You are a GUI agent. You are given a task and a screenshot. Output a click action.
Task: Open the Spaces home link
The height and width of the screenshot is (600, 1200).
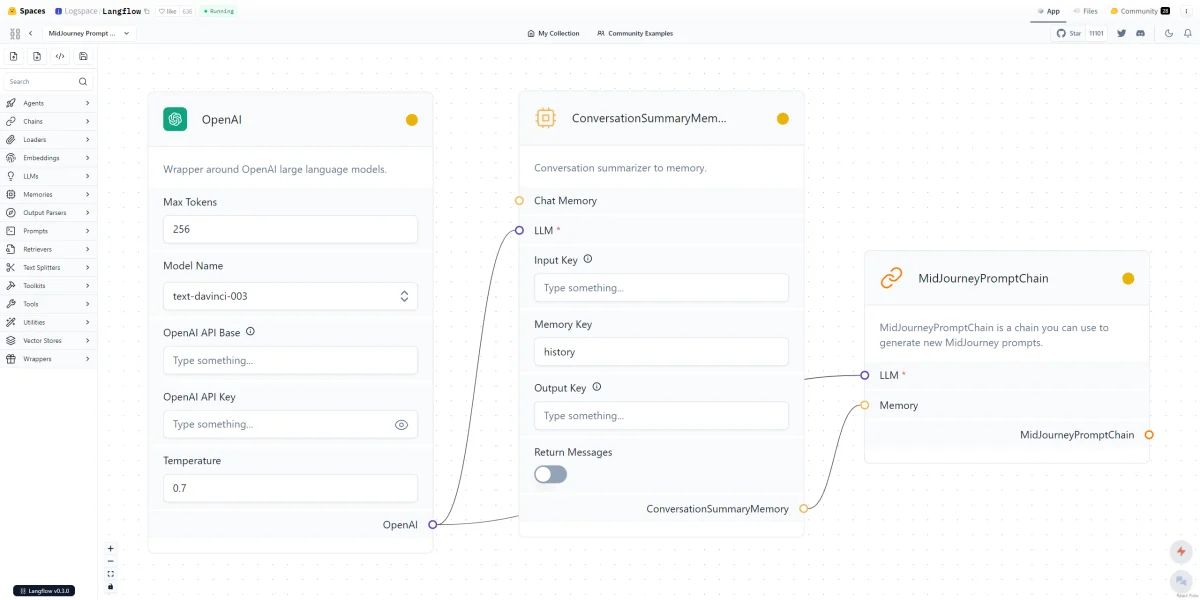click(27, 11)
